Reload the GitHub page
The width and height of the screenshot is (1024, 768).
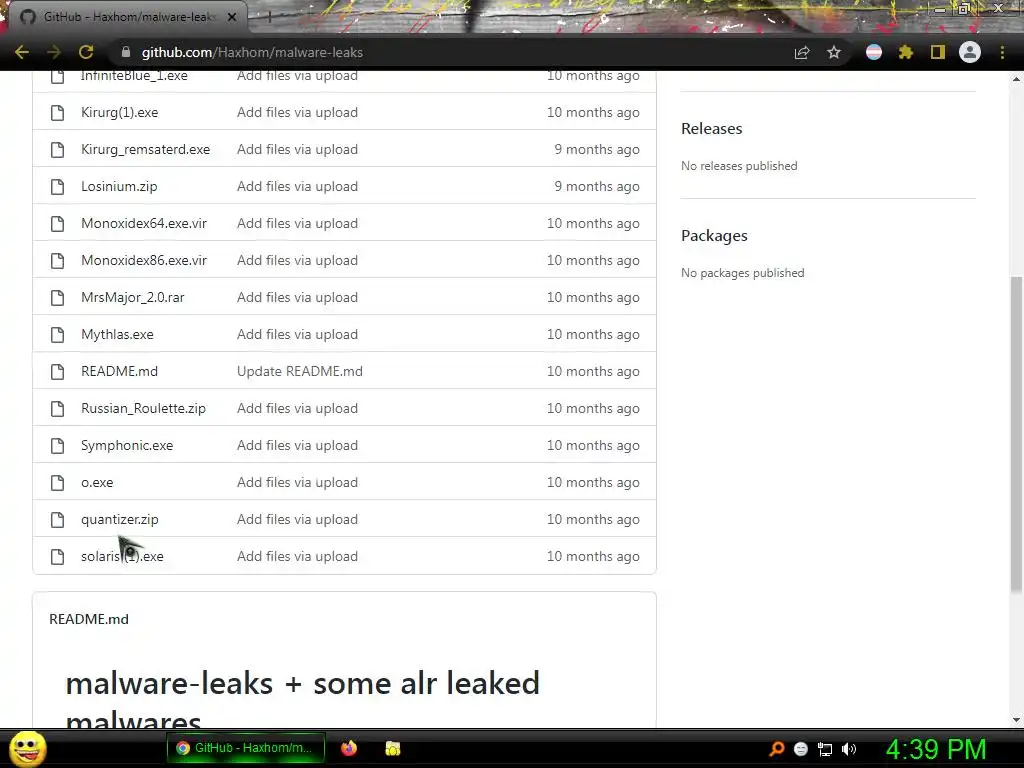[x=86, y=52]
